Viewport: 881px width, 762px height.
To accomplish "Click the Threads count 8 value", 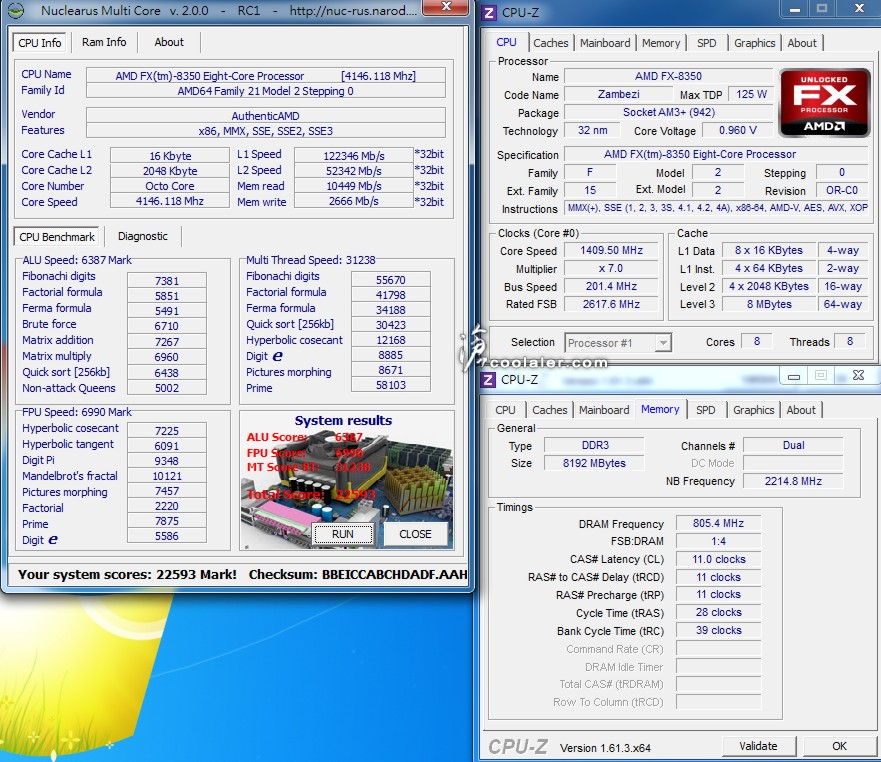I will click(x=850, y=341).
